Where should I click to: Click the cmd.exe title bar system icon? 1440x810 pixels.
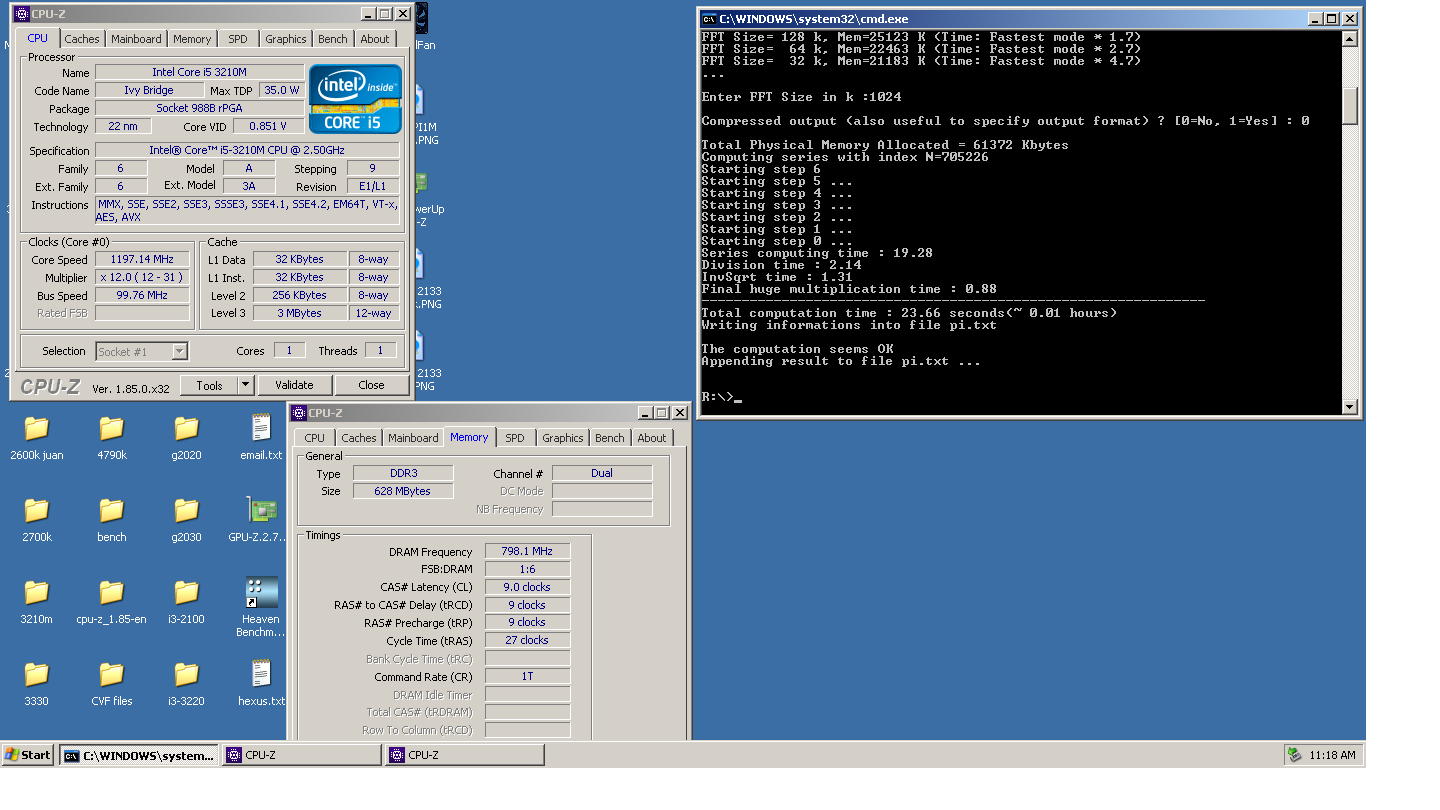[709, 18]
